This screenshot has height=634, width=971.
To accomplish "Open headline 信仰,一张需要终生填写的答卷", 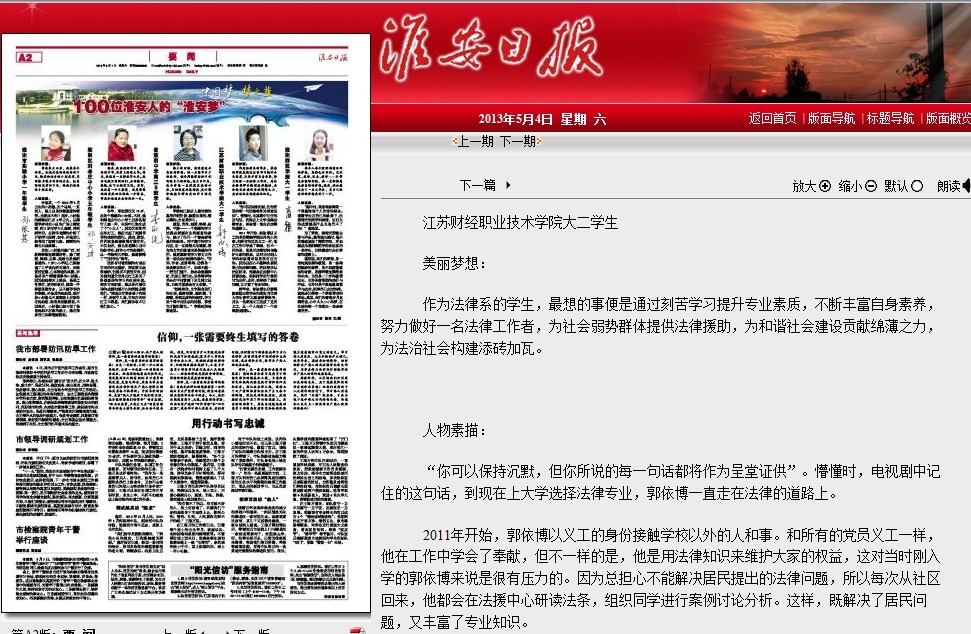I will (228, 337).
